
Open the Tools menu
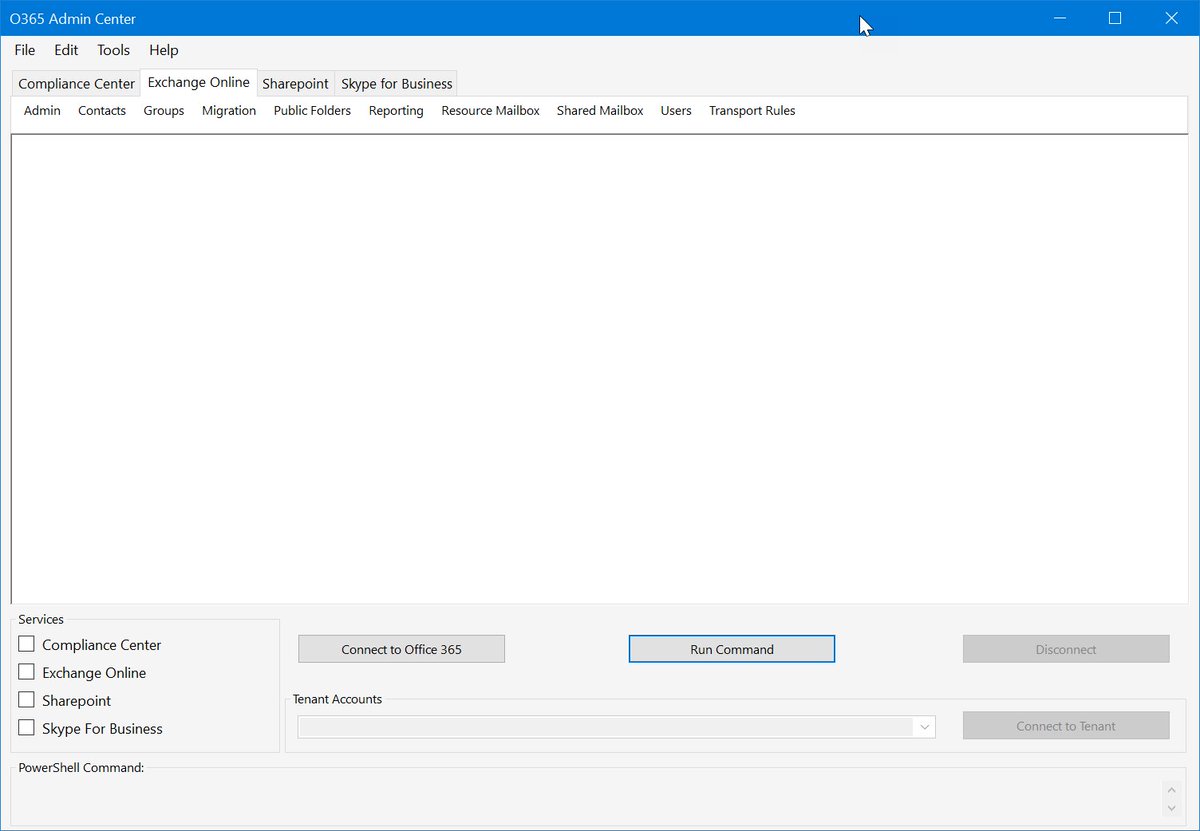(113, 50)
